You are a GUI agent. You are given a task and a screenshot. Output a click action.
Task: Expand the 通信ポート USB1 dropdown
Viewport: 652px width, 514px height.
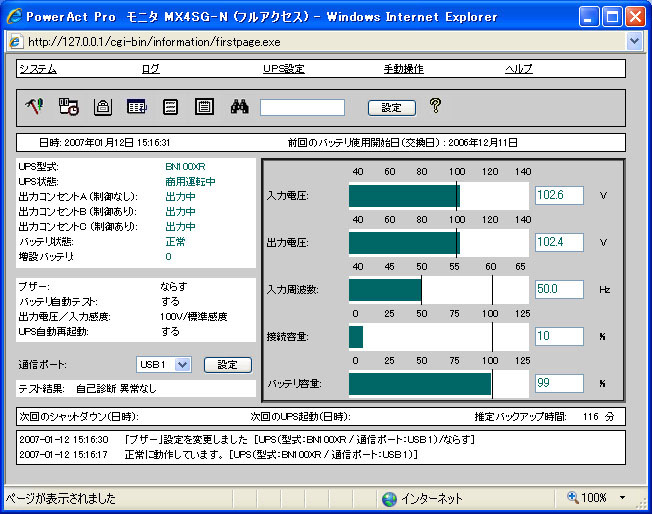[182, 365]
